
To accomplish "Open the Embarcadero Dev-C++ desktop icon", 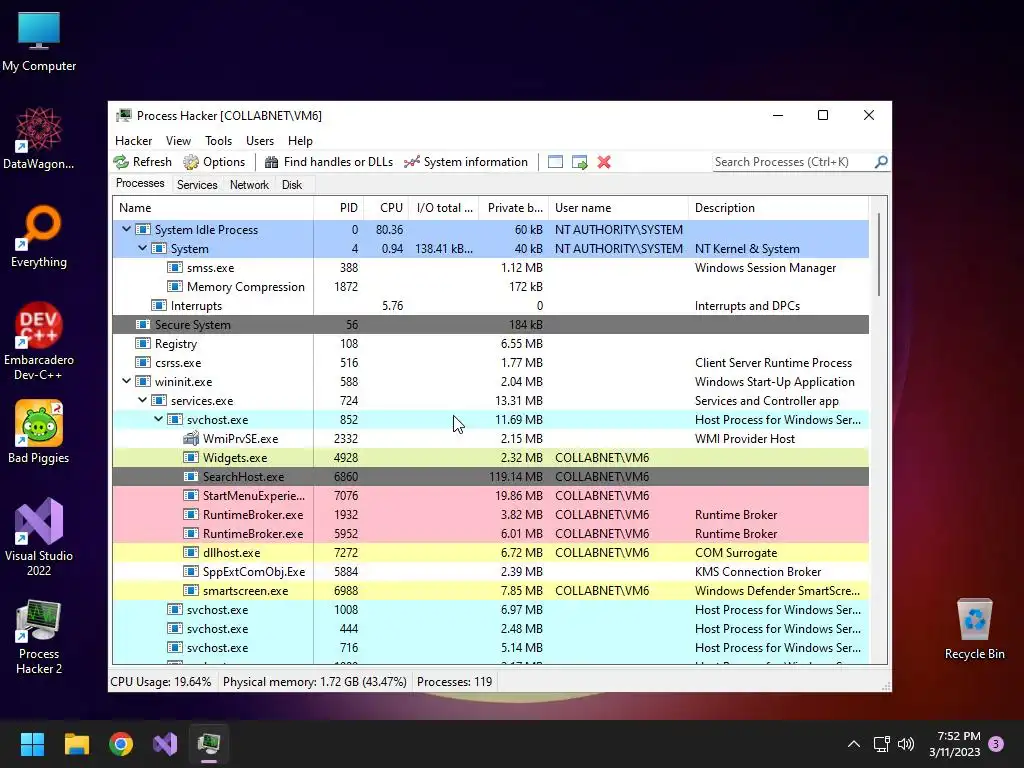I will (x=39, y=340).
